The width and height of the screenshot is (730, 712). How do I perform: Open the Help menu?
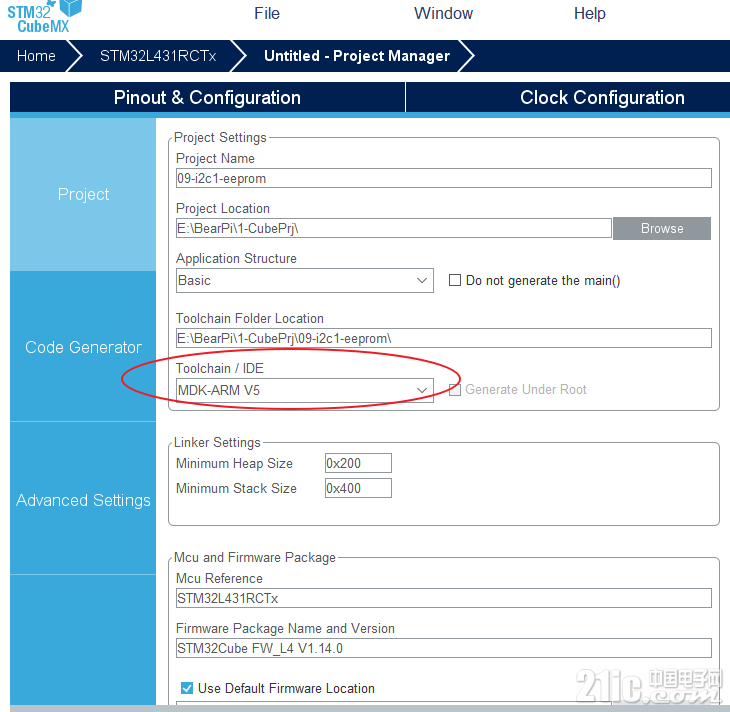tap(589, 14)
